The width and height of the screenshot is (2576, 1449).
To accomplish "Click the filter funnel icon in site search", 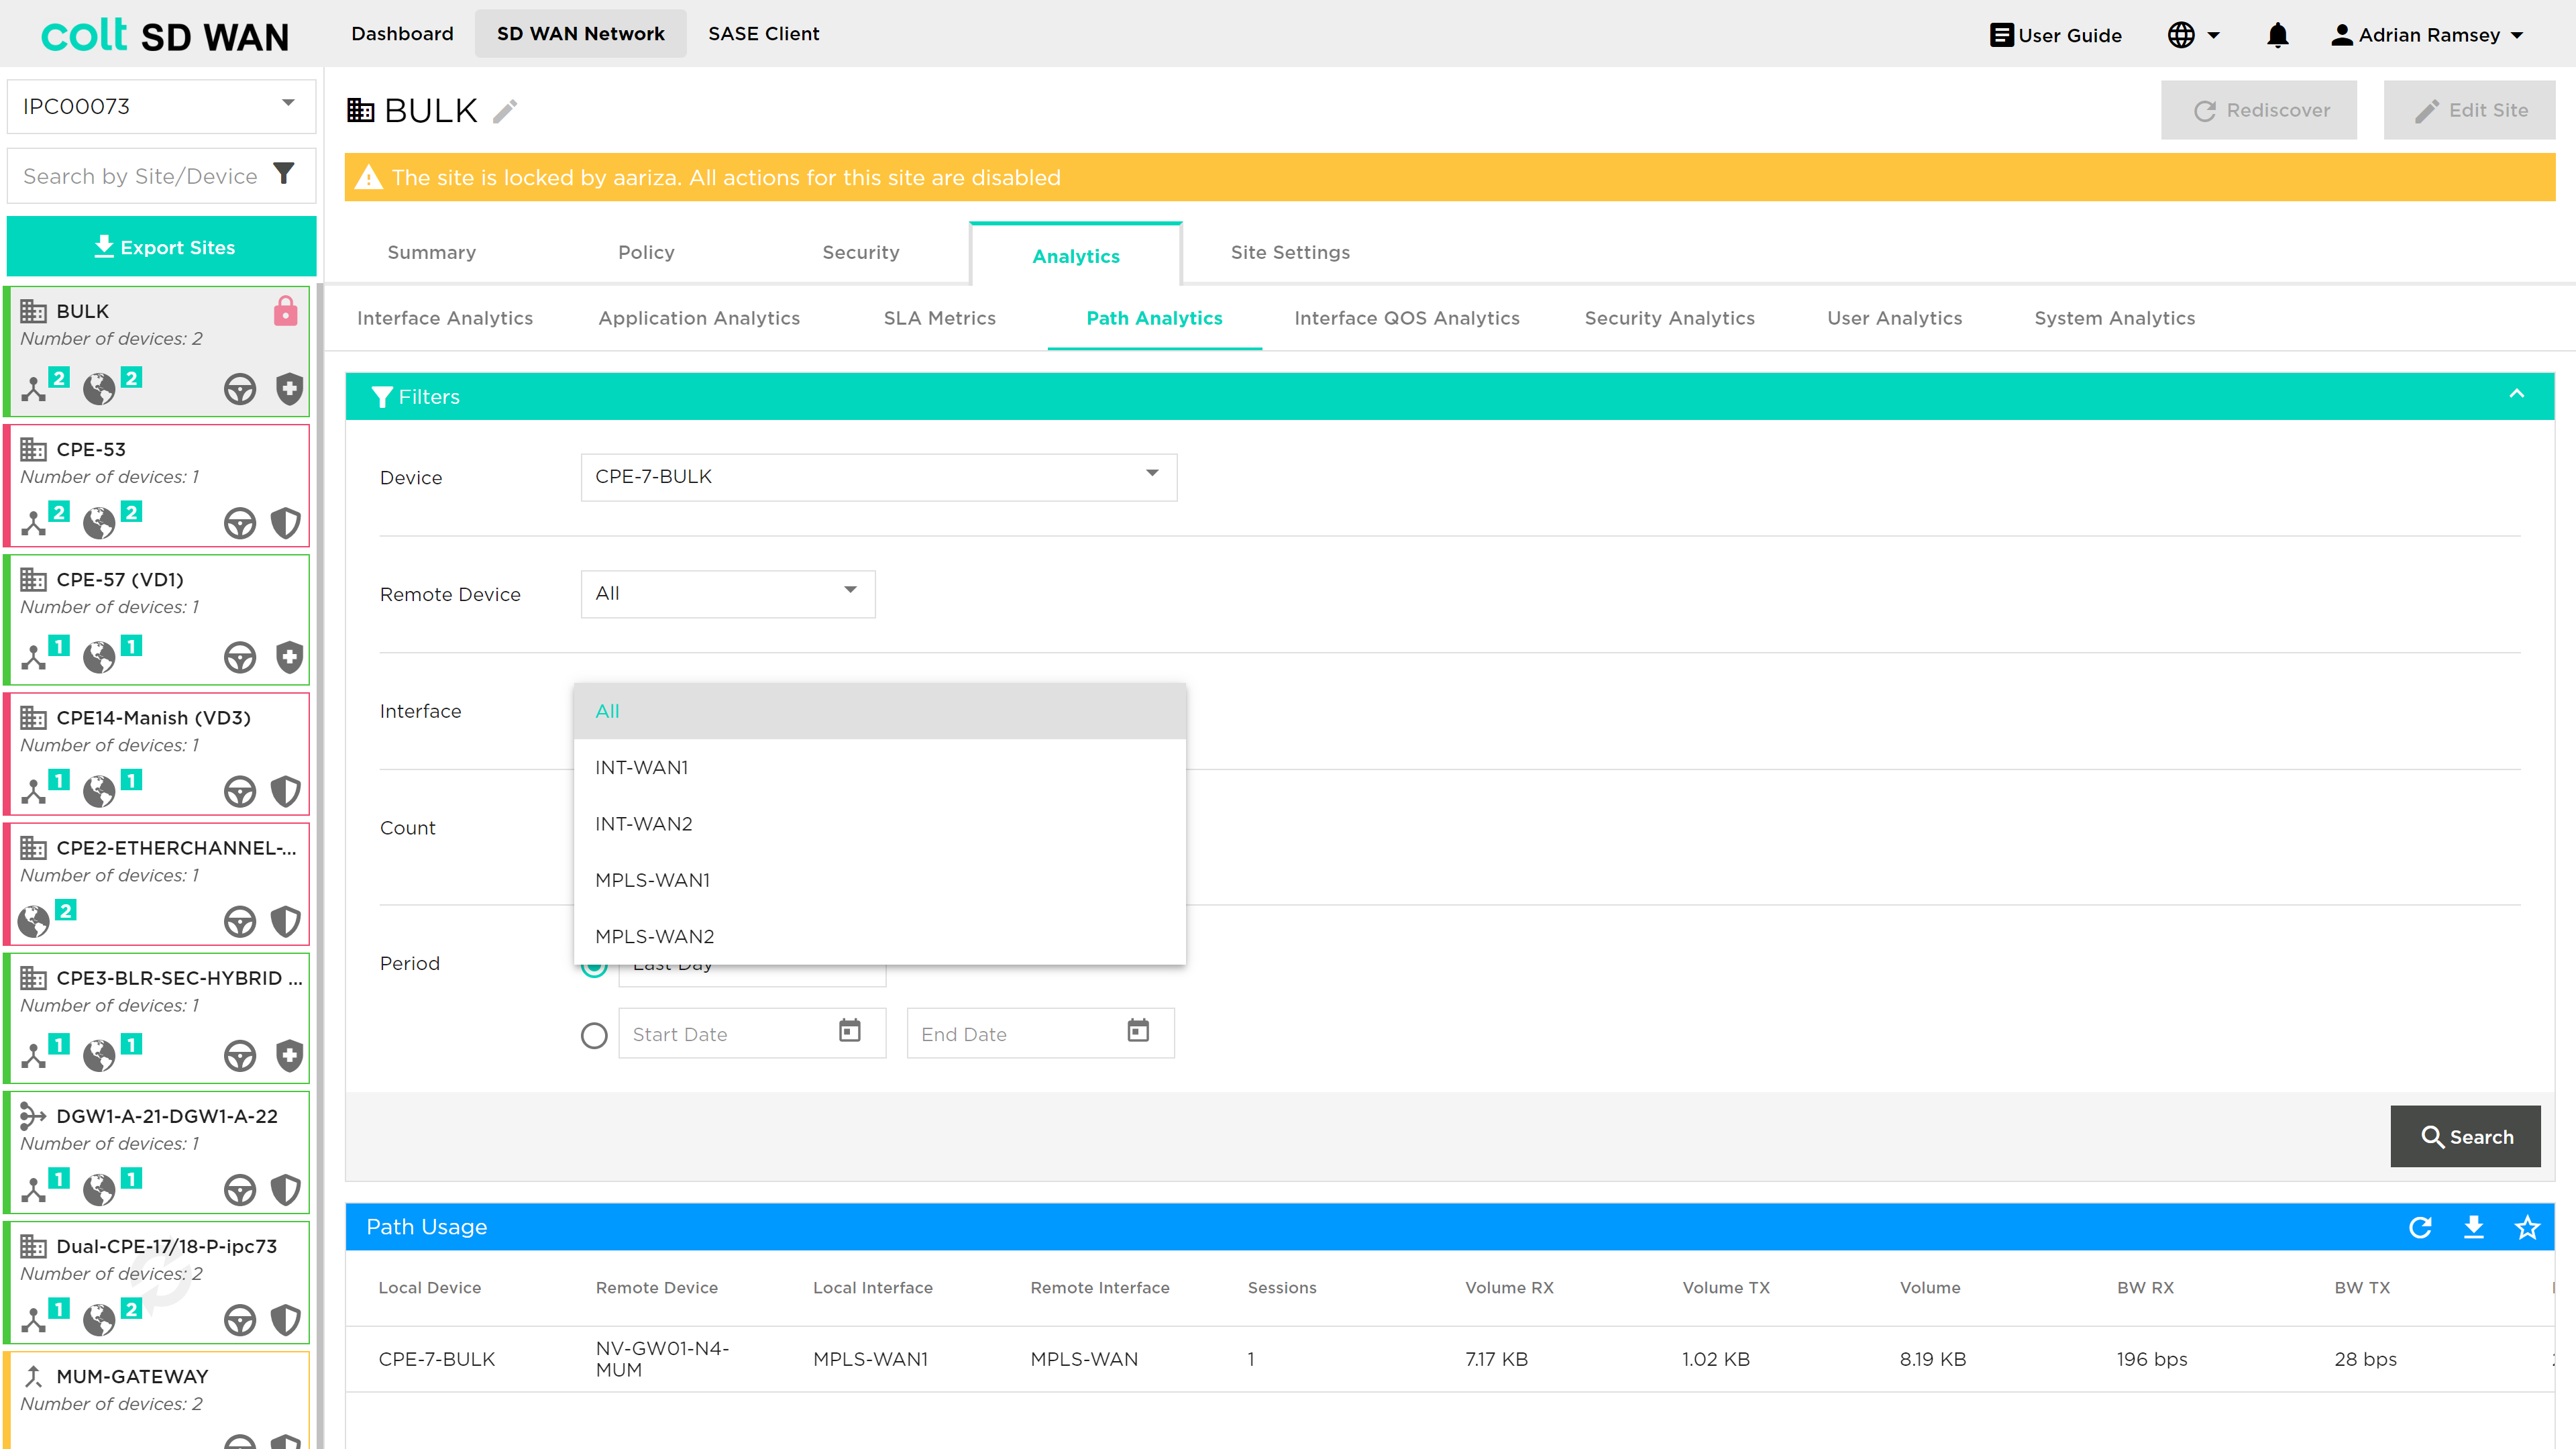I will (284, 174).
